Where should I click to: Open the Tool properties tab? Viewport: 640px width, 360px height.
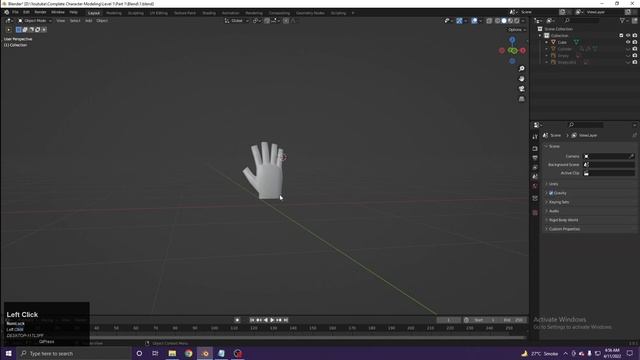pyautogui.click(x=535, y=137)
